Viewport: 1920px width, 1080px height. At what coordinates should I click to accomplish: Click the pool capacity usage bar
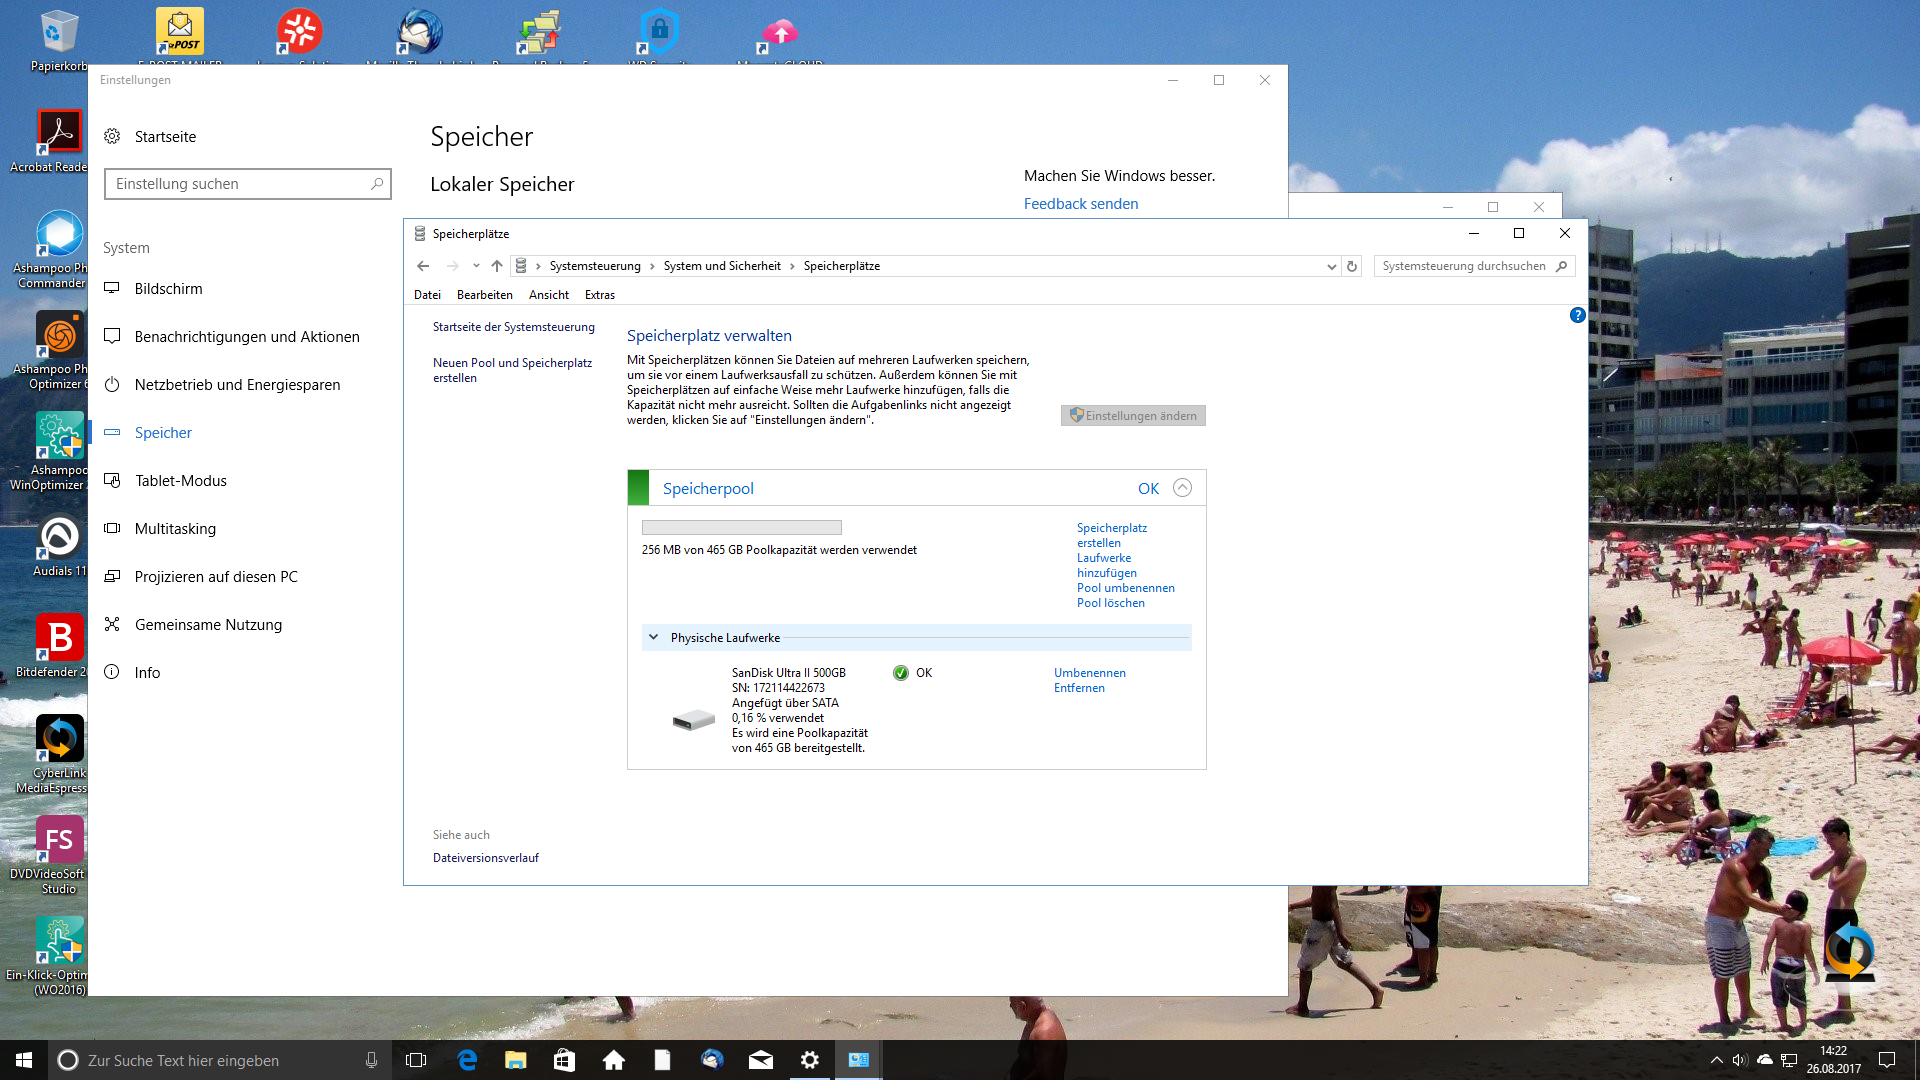coord(741,528)
